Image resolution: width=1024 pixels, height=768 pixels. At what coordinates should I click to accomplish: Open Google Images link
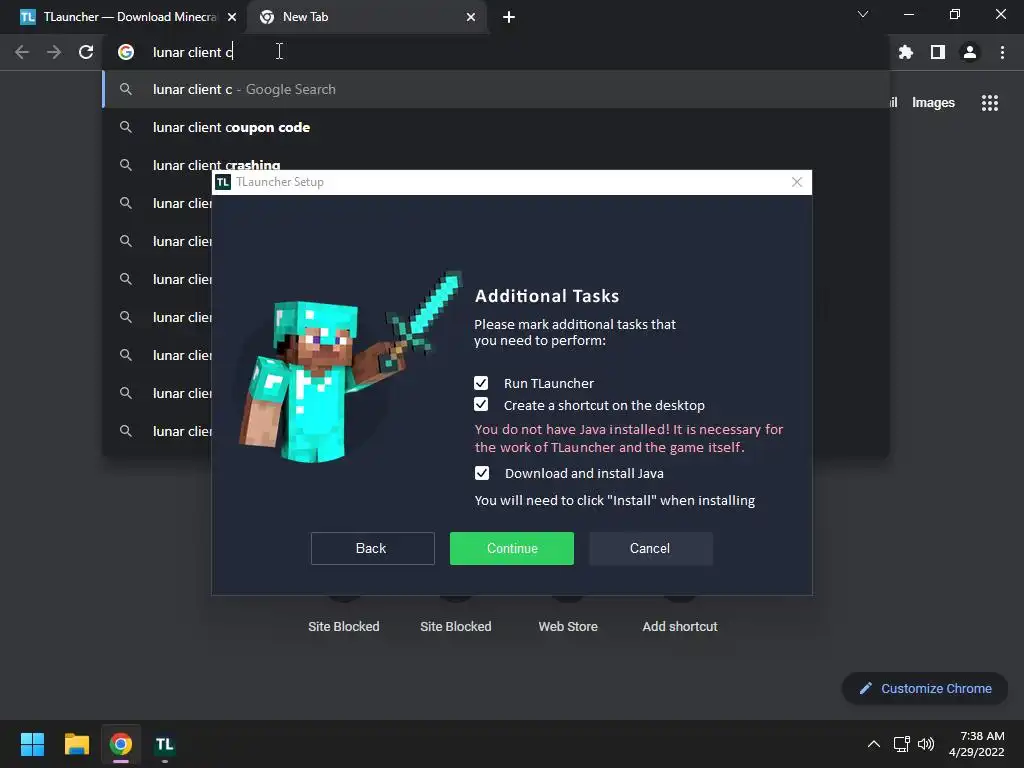[x=933, y=103]
